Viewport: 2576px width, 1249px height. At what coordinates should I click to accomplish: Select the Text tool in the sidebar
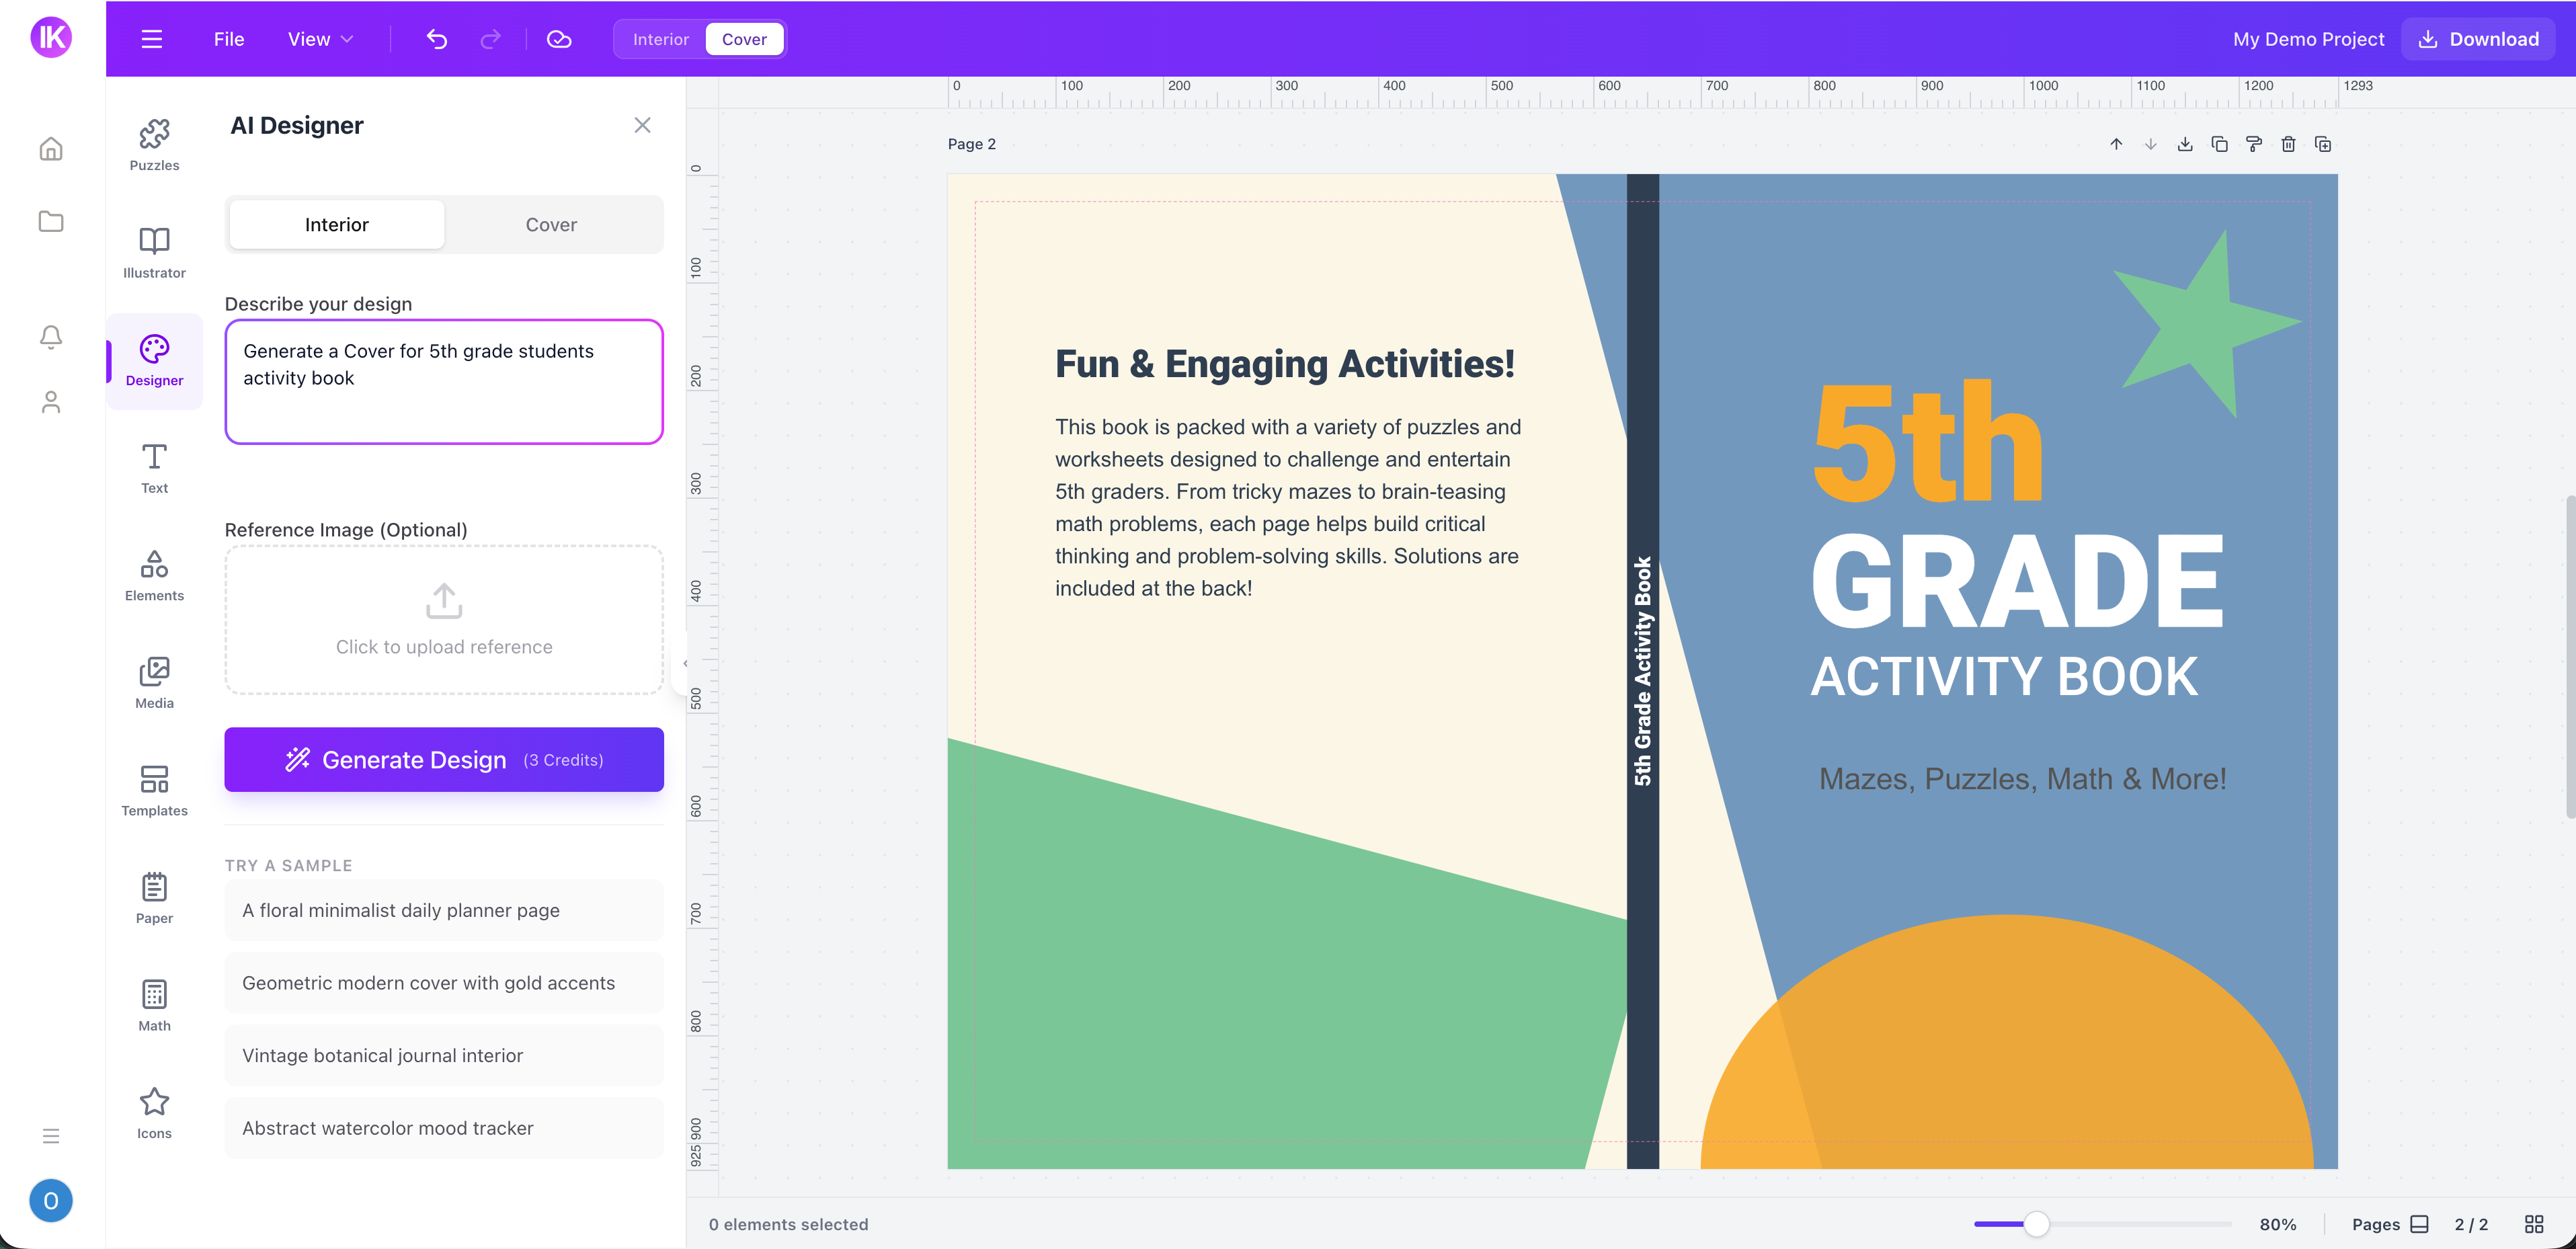pos(153,466)
